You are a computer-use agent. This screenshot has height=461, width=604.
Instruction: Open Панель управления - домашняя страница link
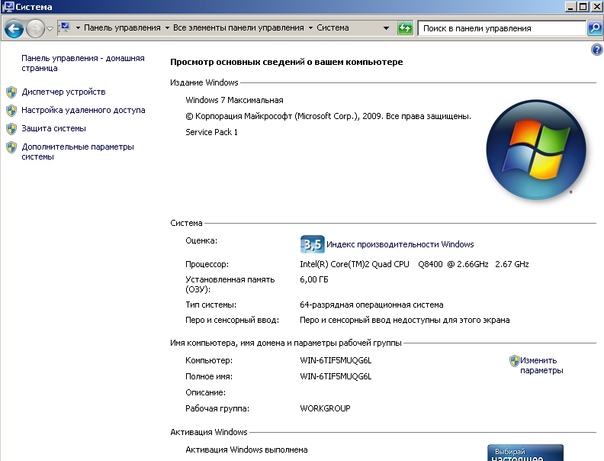[83, 63]
